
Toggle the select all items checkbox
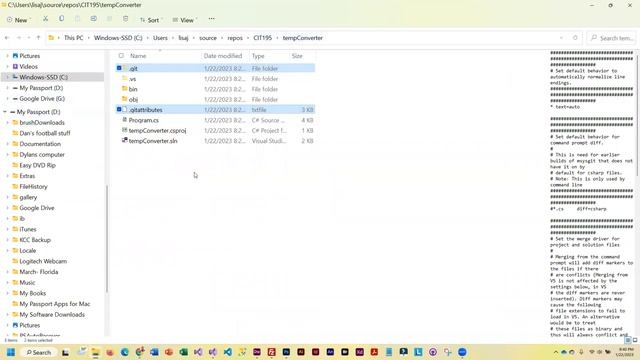click(121, 56)
